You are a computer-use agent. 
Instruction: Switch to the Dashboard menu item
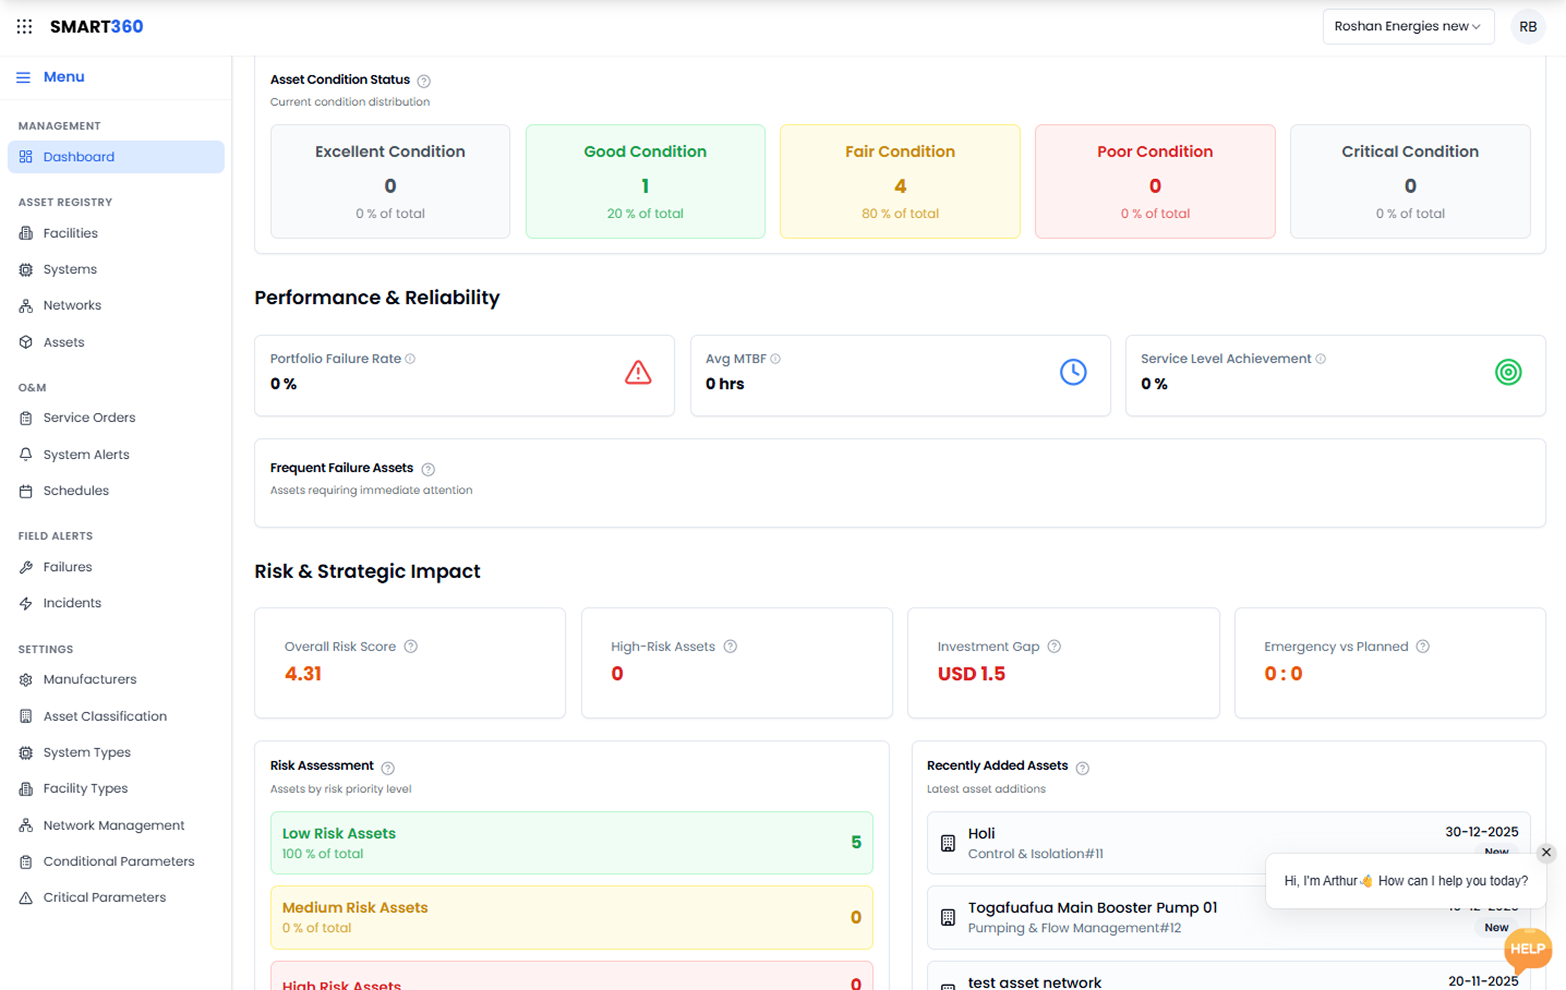click(x=78, y=156)
